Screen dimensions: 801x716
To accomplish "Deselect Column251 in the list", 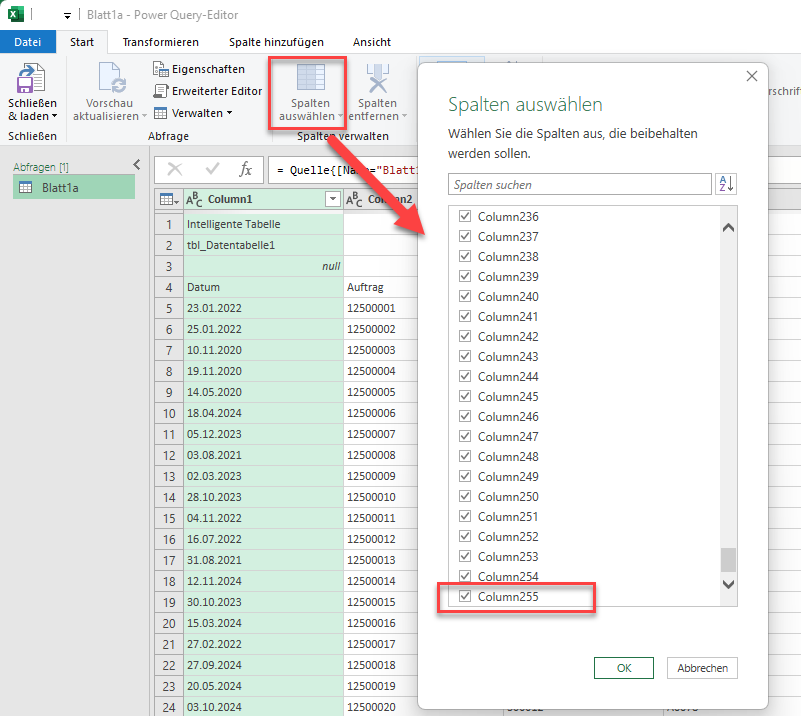I will 465,516.
